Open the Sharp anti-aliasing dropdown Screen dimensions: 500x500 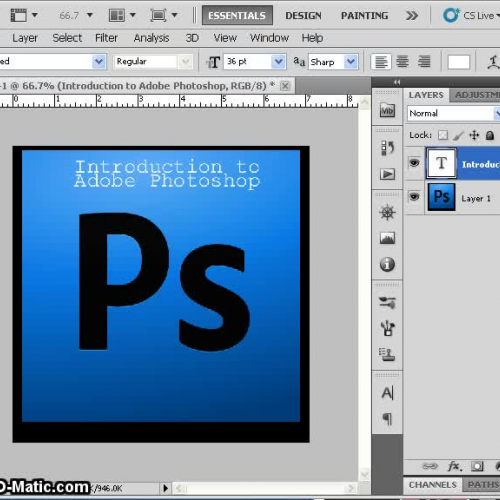(x=351, y=62)
